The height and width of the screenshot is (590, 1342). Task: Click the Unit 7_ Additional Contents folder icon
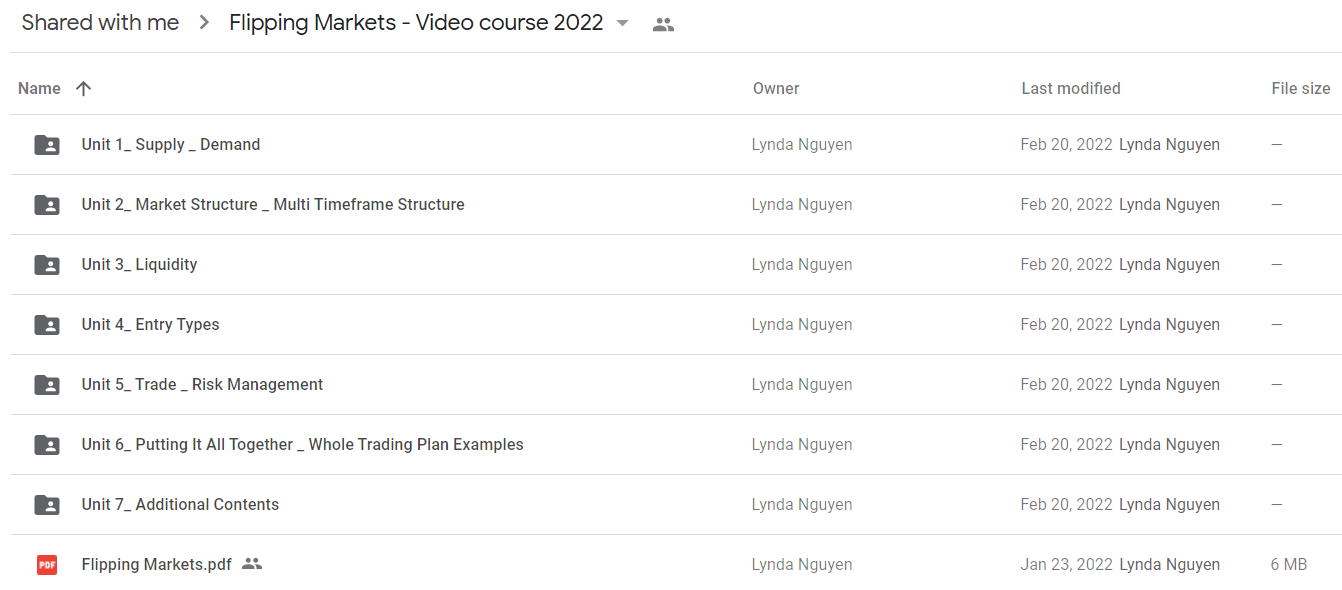(x=46, y=505)
